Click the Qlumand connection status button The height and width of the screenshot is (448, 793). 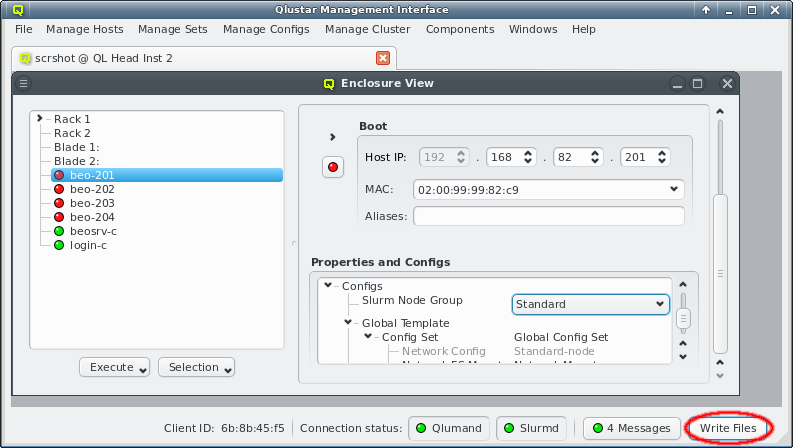click(449, 428)
